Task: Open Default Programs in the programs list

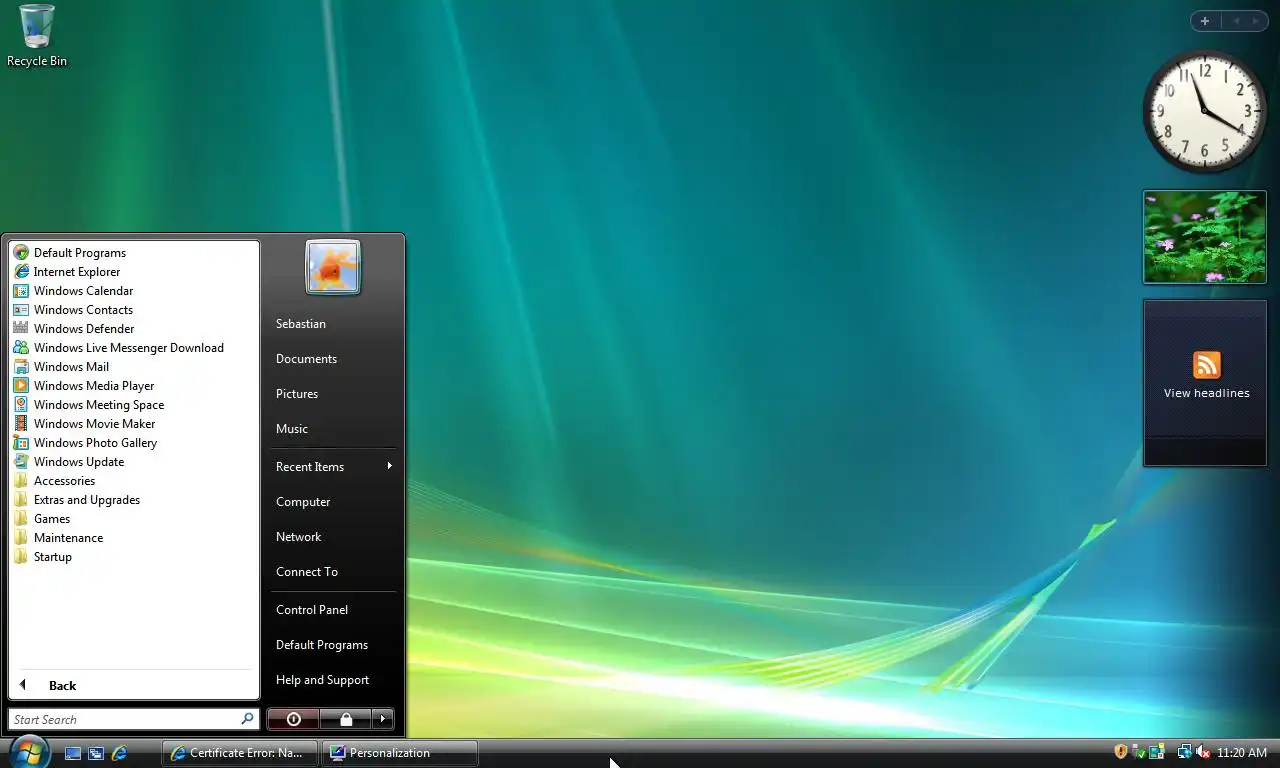Action: [134, 253]
